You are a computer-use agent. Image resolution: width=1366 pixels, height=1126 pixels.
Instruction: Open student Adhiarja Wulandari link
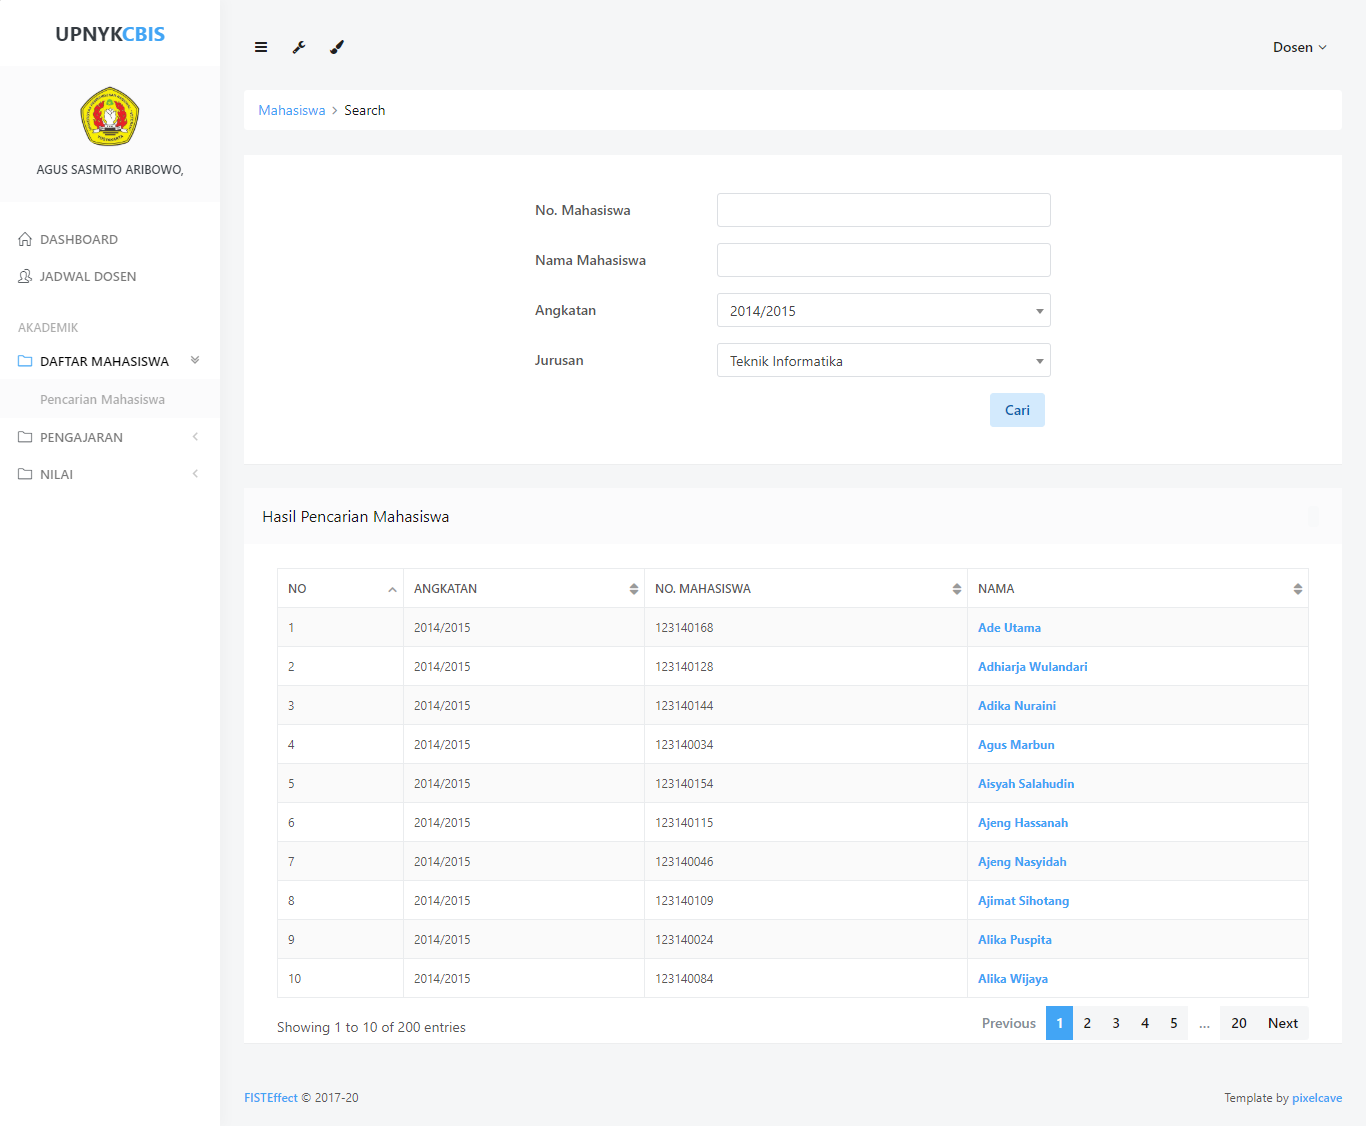point(1032,667)
